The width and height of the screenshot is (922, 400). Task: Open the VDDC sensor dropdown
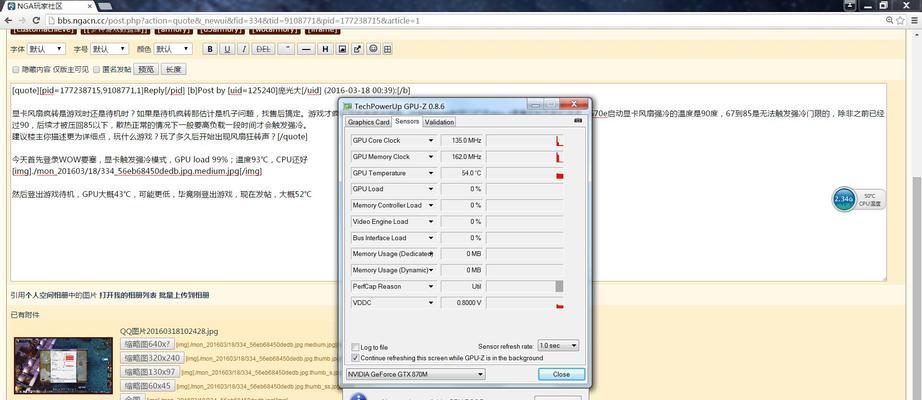[431, 303]
